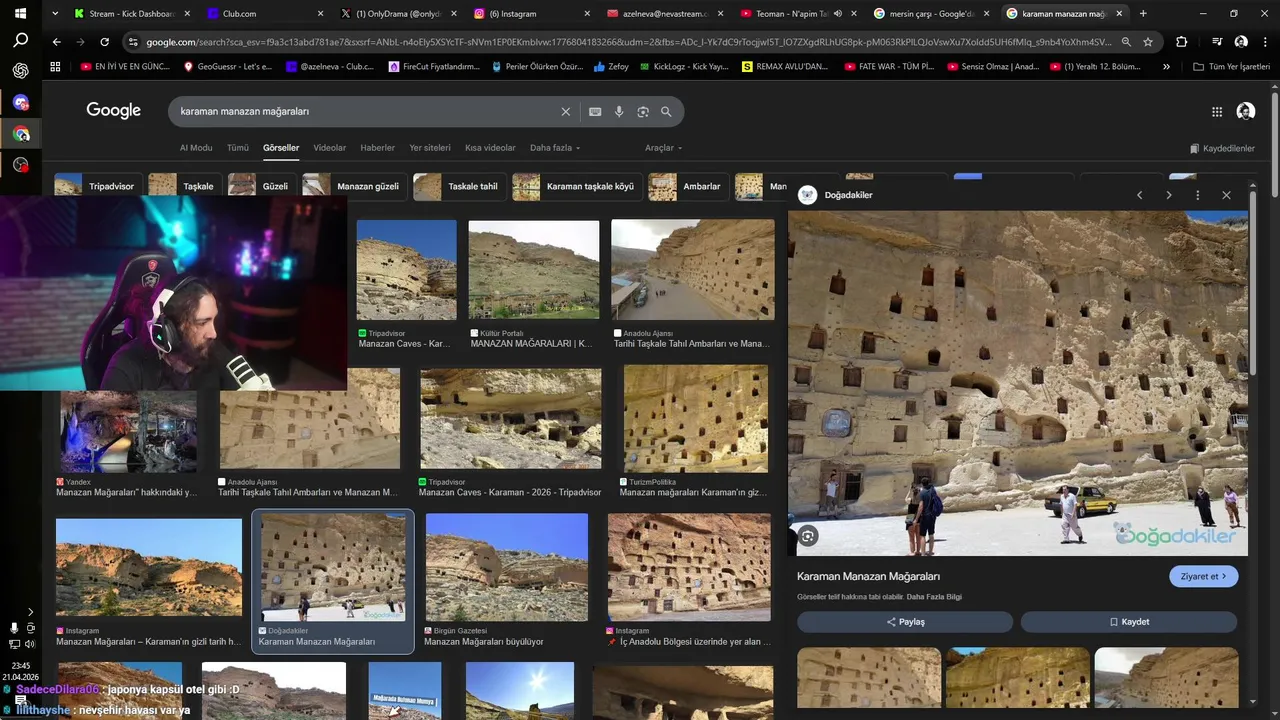This screenshot has height=720, width=1280.
Task: Open the Windows Start menu
Action: click(x=20, y=14)
